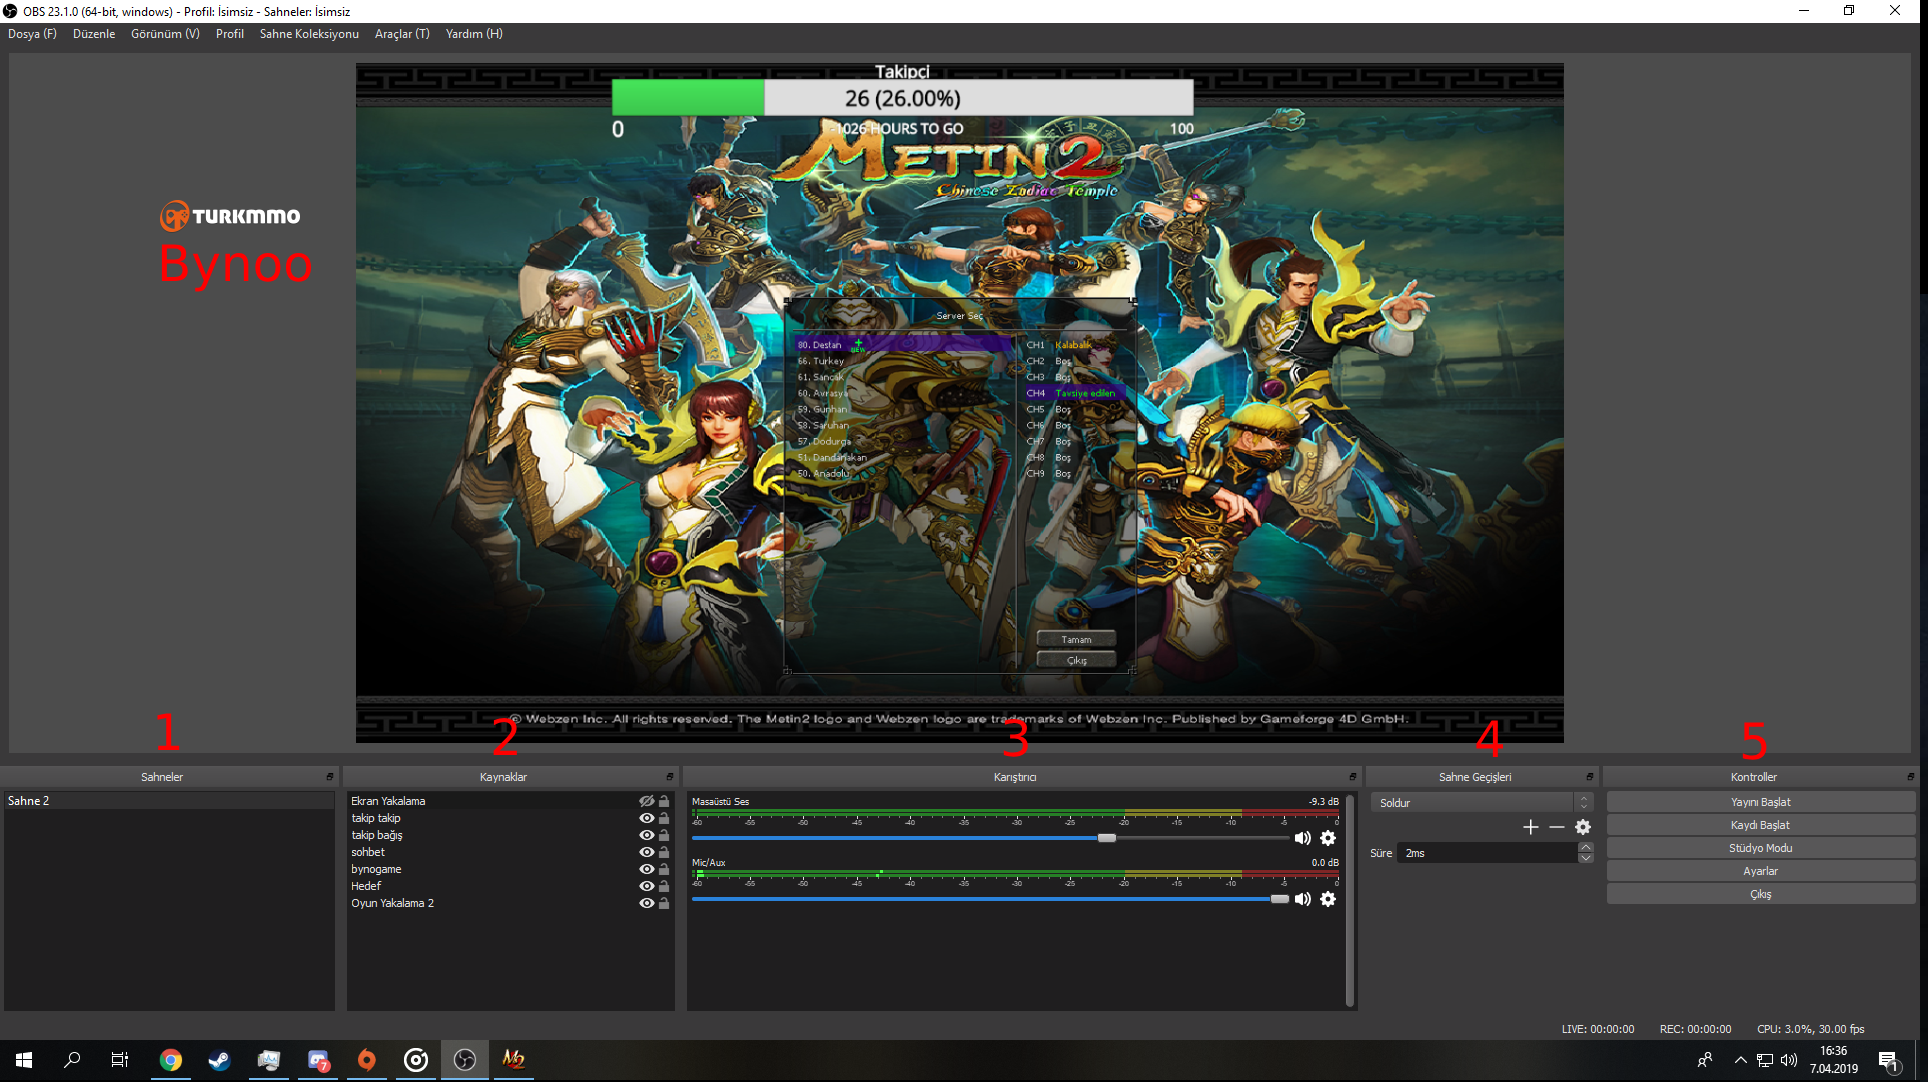Click the Karıştırıcı mixer scrollbar
The image size is (1928, 1082).
pos(1350,900)
